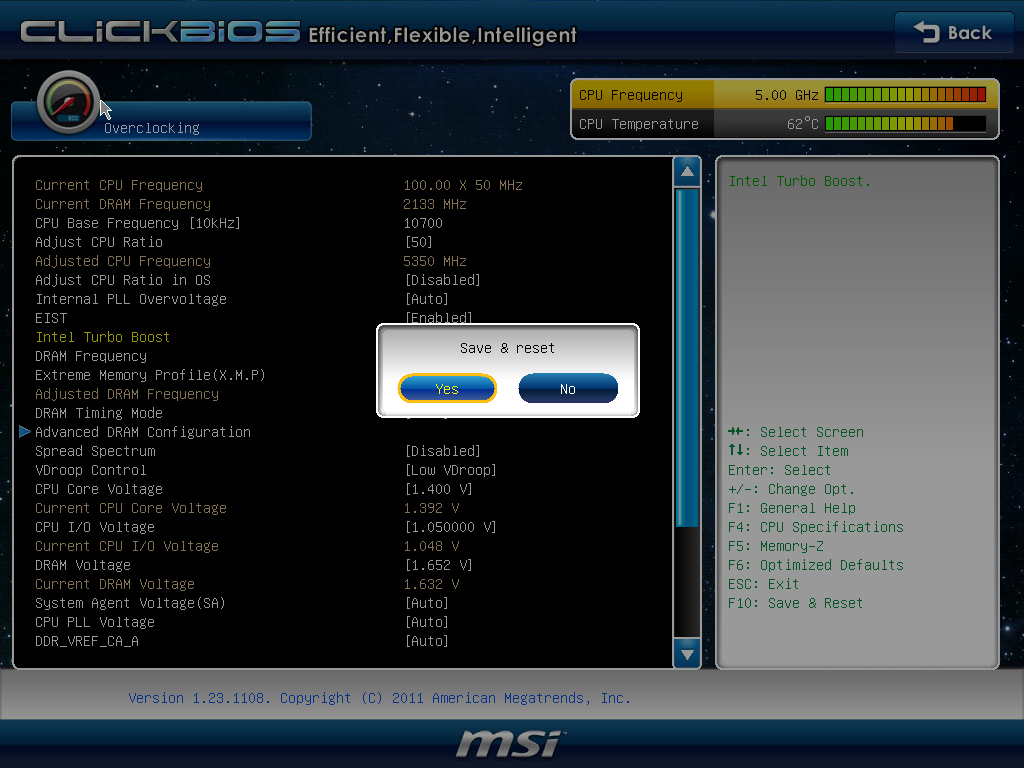Select the DRAM Frequency setting
This screenshot has width=1024, height=768.
(x=91, y=356)
